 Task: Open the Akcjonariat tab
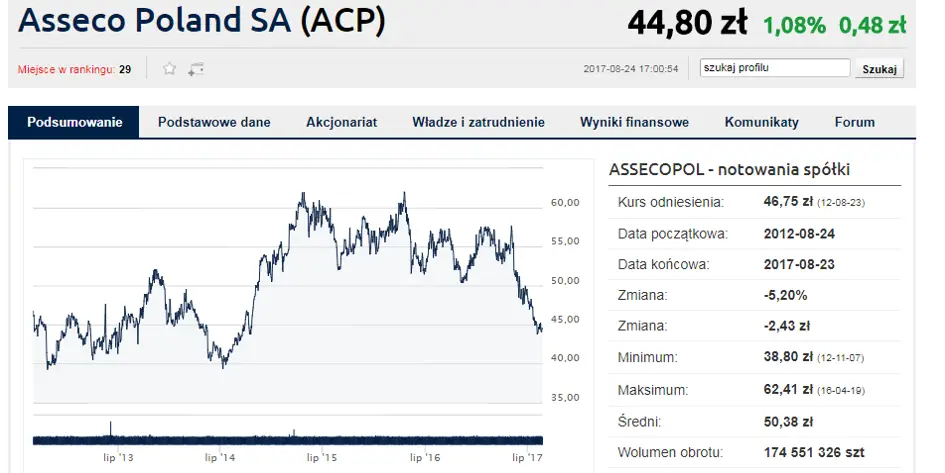pyautogui.click(x=341, y=123)
